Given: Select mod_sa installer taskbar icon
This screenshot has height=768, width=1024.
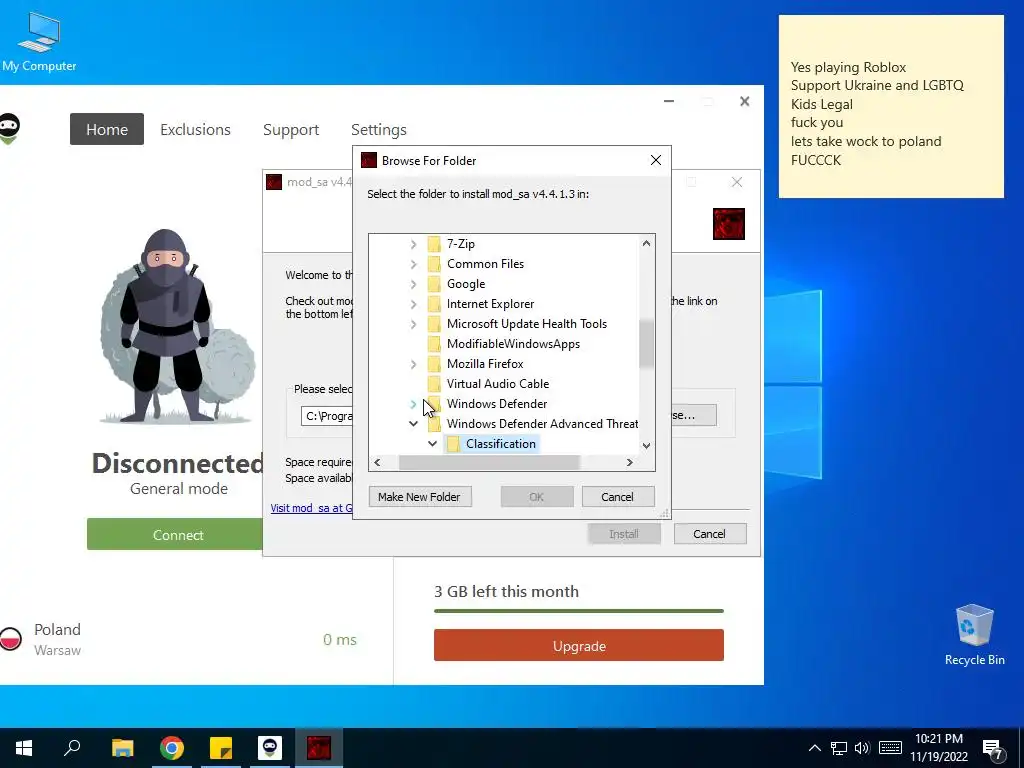Looking at the screenshot, I should click(x=319, y=748).
